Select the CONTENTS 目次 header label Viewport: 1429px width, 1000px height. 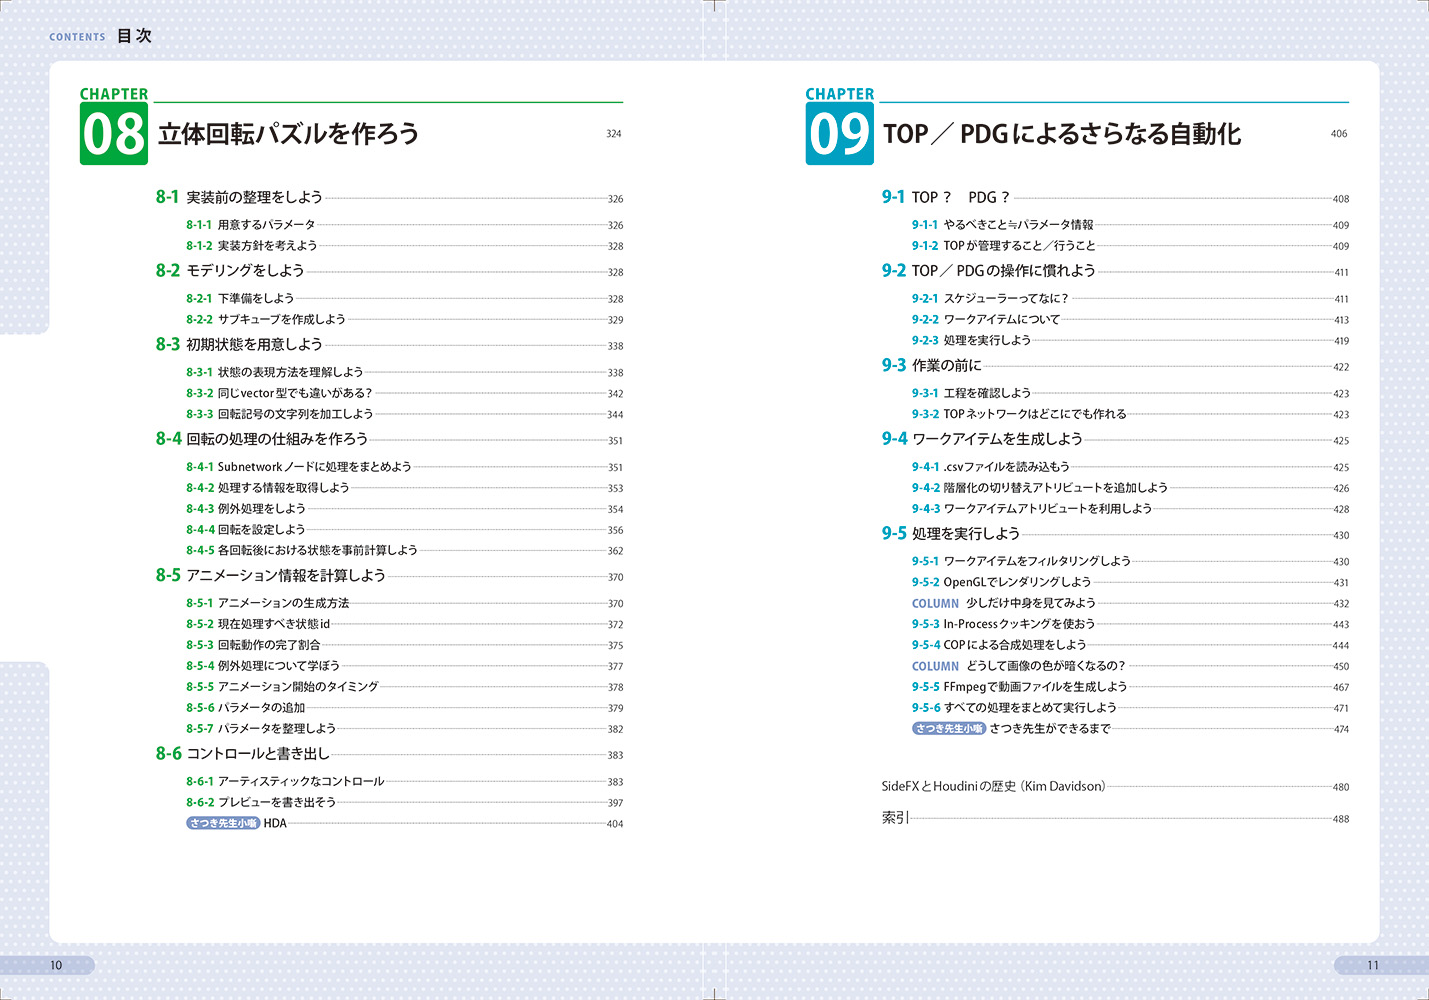101,36
